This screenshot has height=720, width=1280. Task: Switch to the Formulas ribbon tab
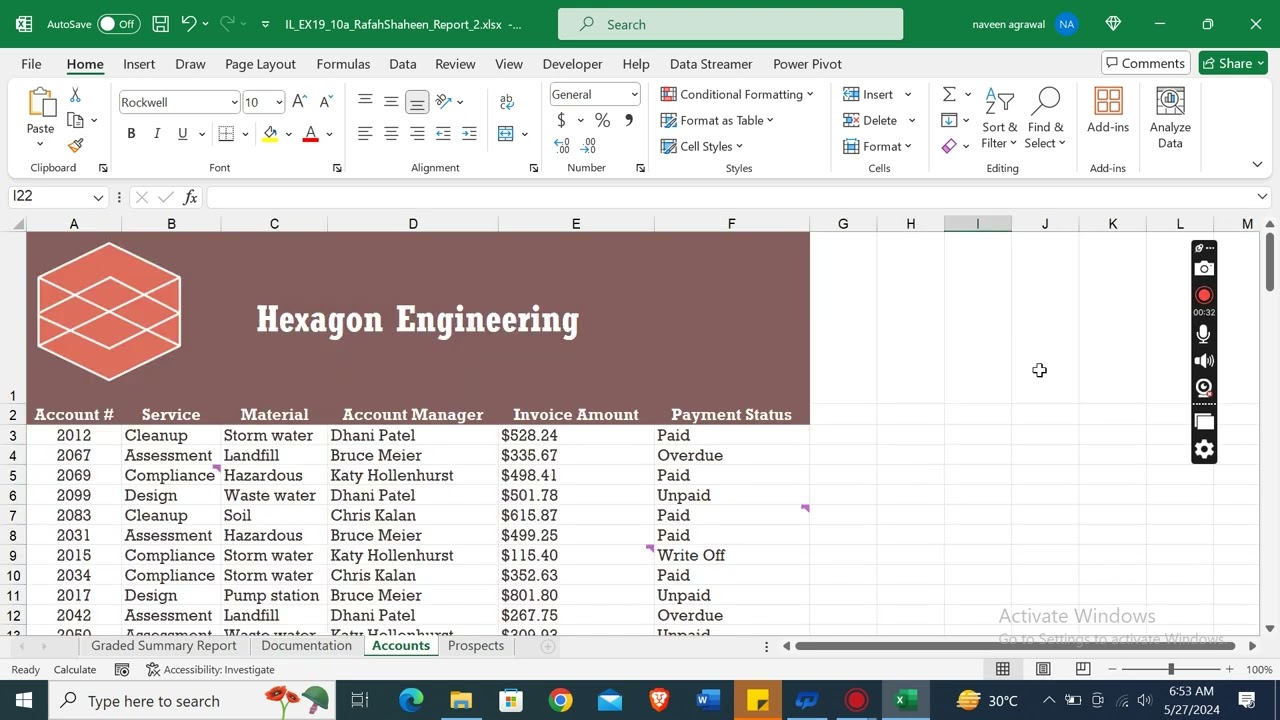pos(343,64)
